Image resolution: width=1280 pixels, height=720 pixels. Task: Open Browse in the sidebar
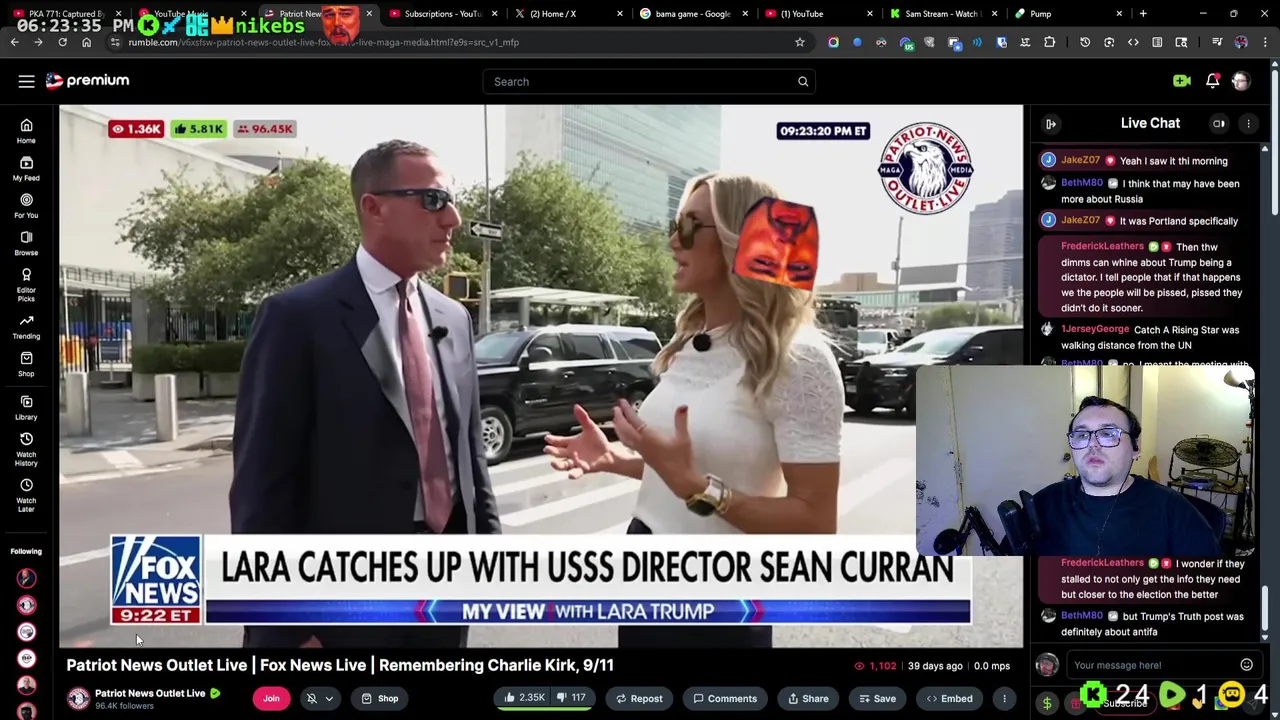pyautogui.click(x=26, y=243)
